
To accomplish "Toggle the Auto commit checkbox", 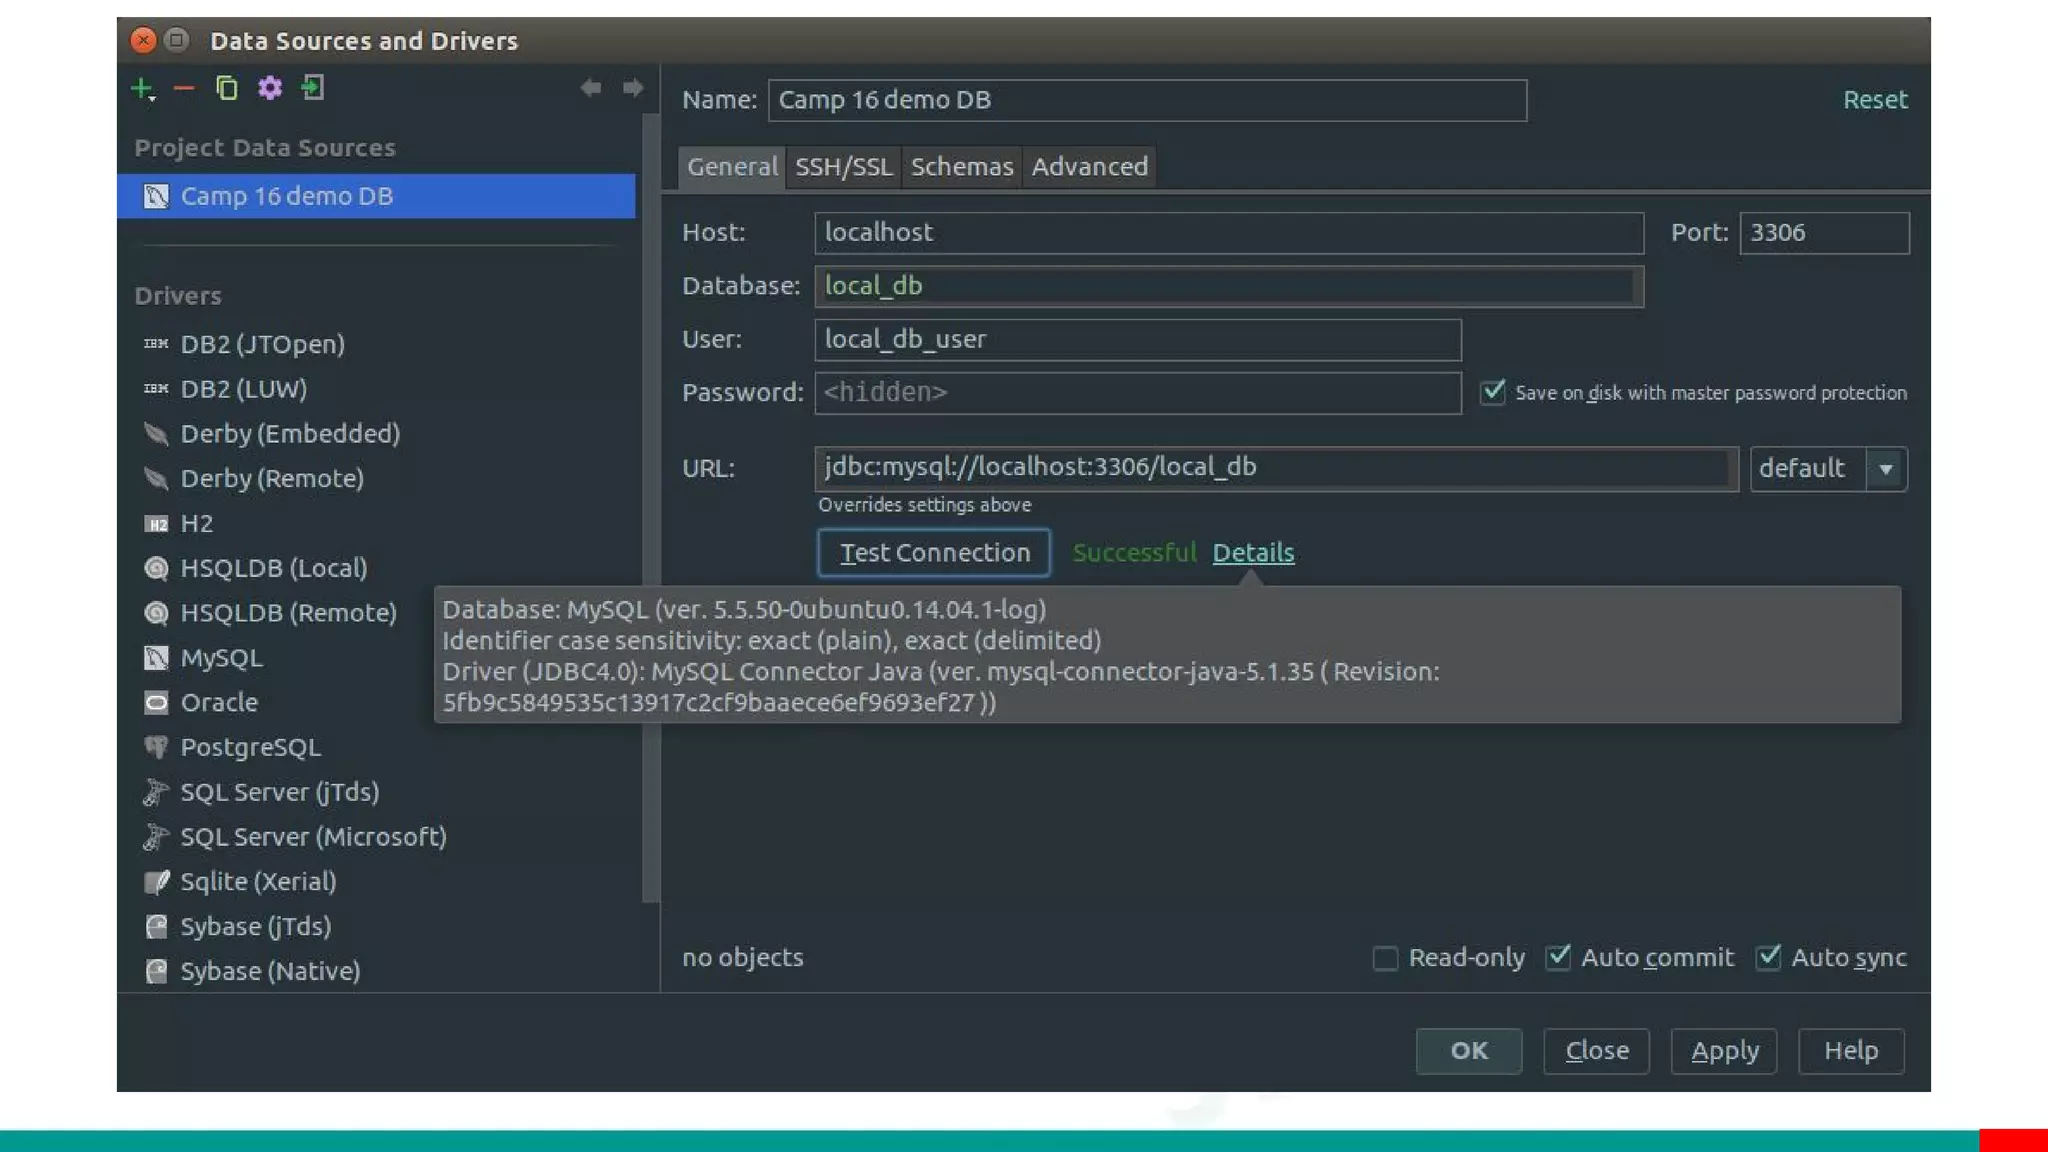I will click(1558, 957).
